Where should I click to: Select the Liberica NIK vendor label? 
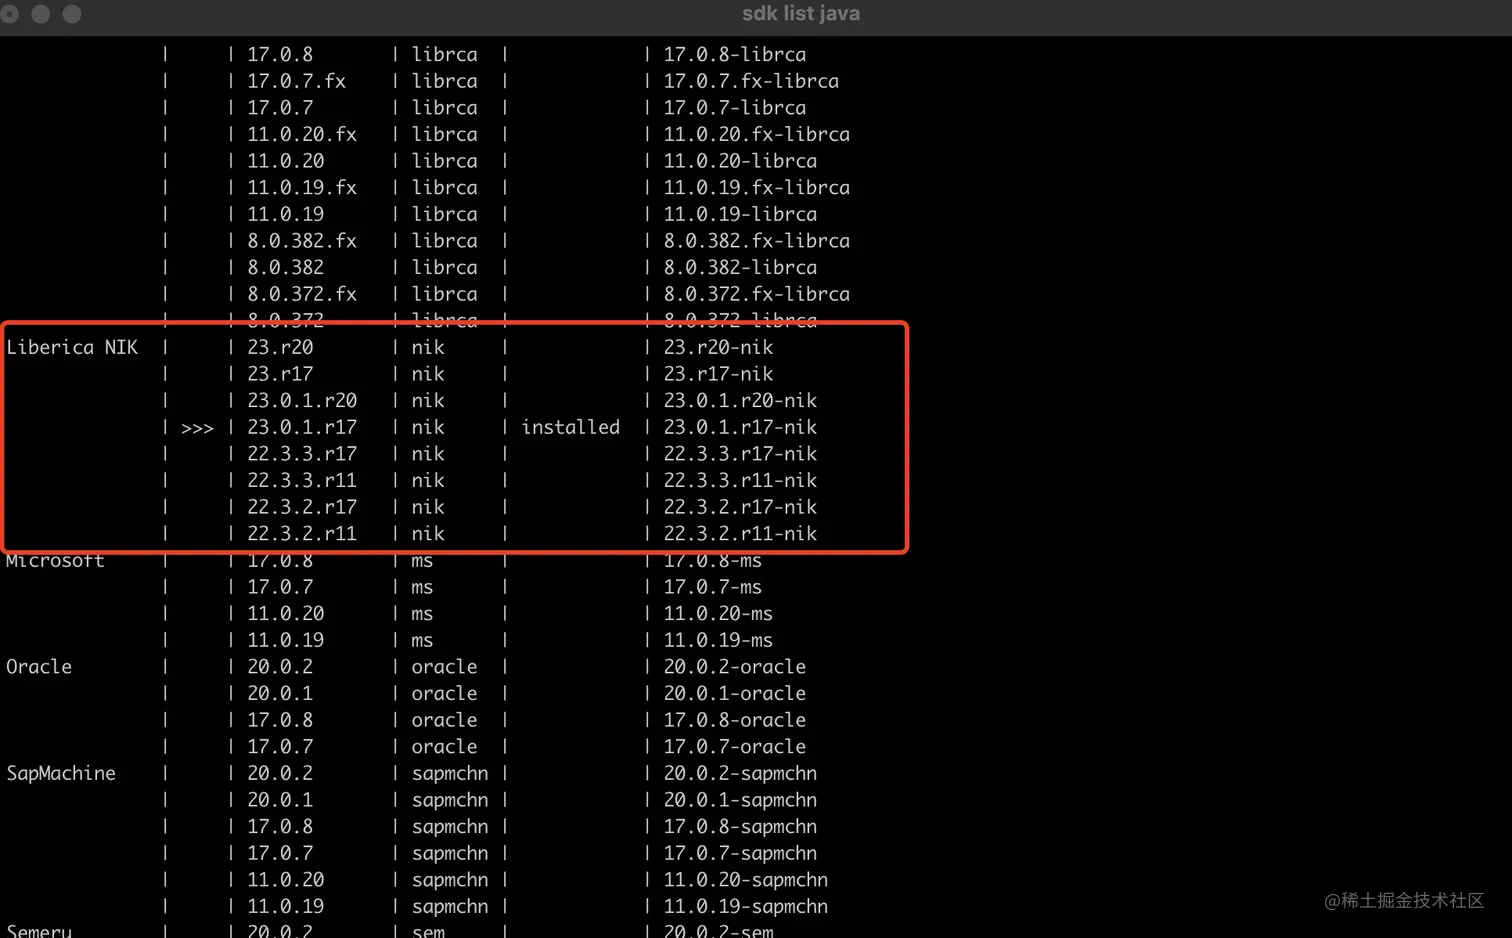point(73,346)
